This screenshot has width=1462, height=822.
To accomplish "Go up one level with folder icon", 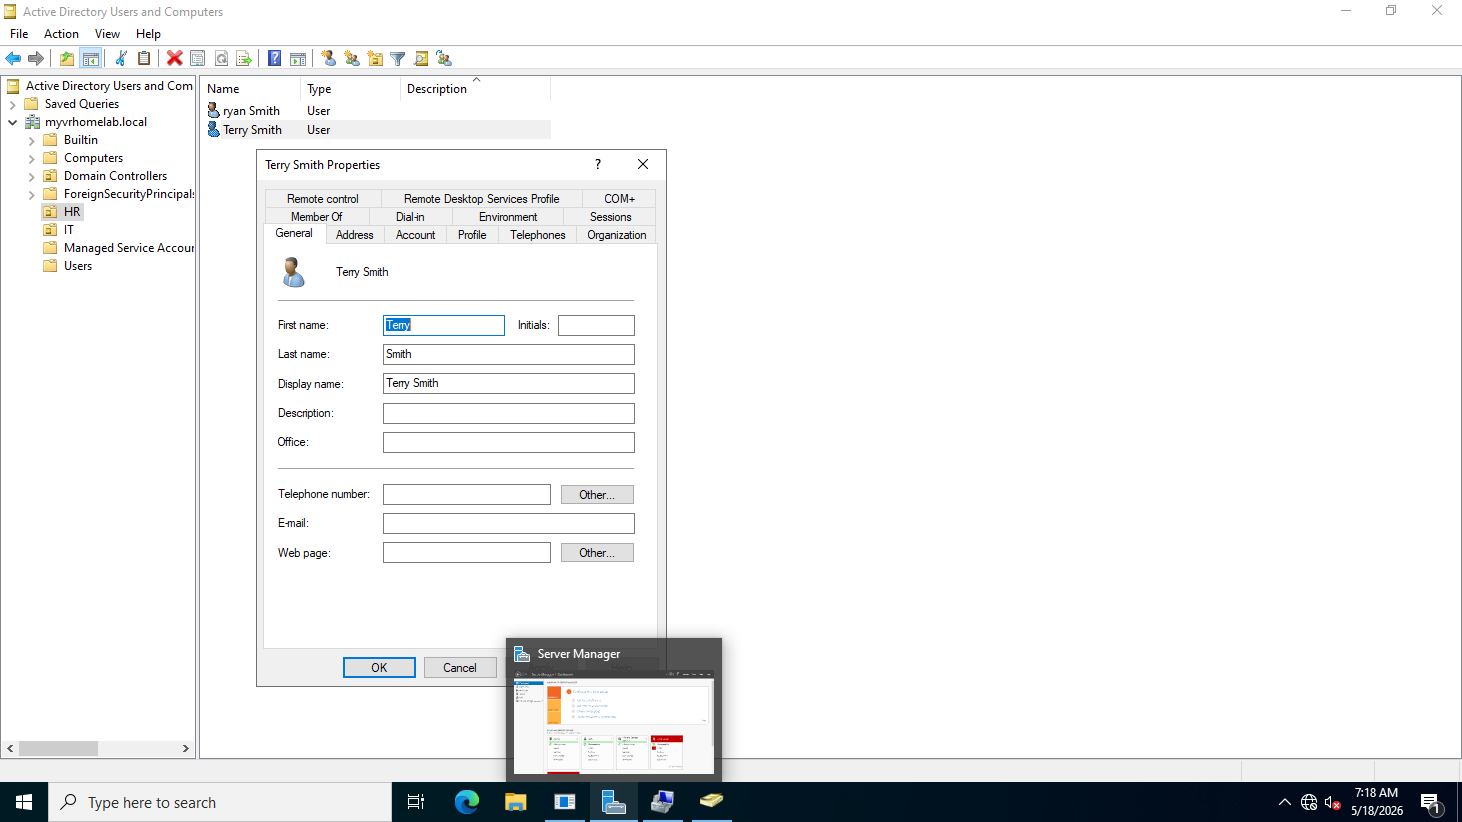I will pos(67,59).
